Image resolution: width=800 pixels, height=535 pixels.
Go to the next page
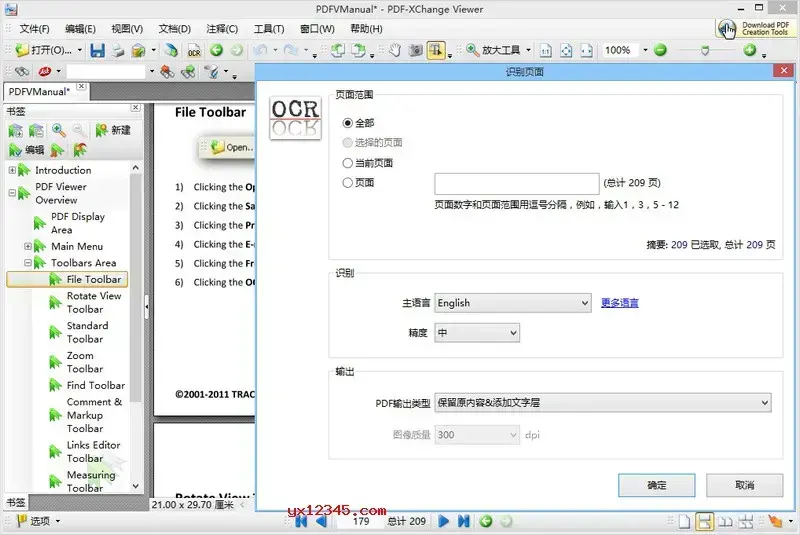coord(443,521)
